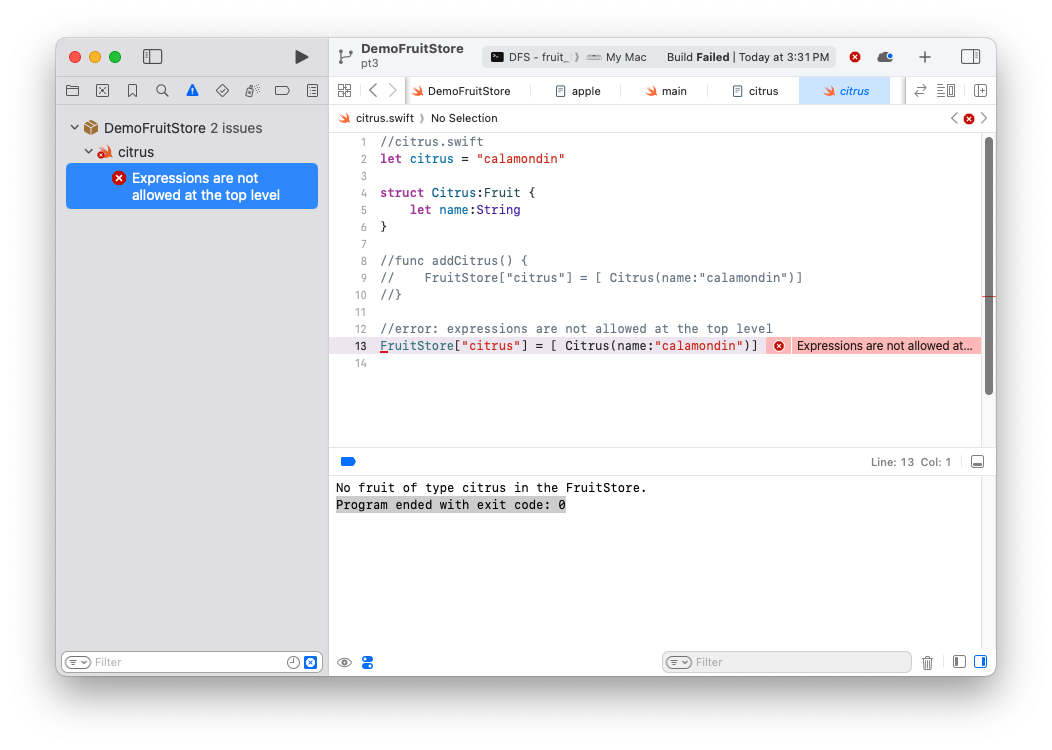Switch to the main tab
Viewport: 1052px width, 750px height.
click(666, 91)
